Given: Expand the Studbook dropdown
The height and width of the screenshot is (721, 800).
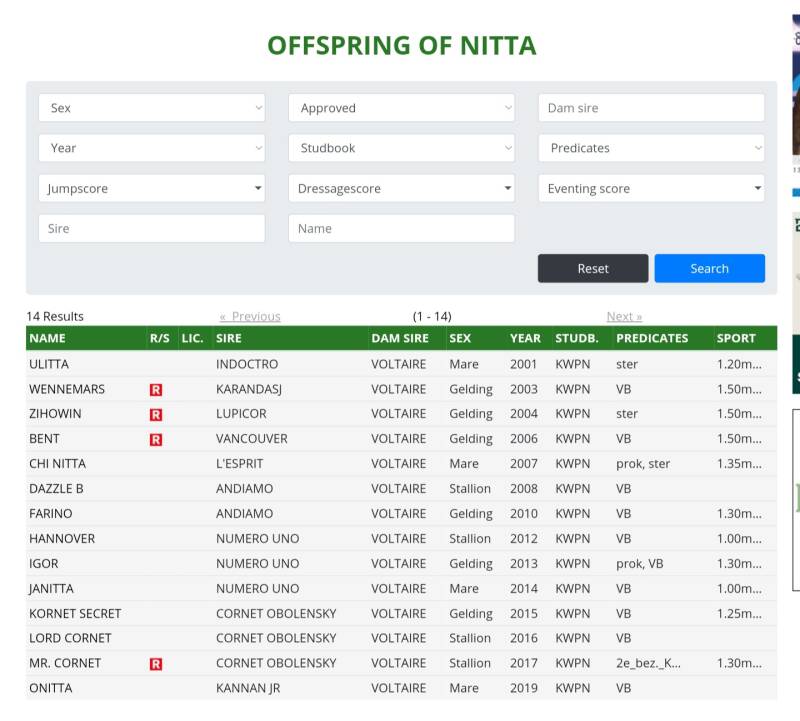Looking at the screenshot, I should coord(401,148).
